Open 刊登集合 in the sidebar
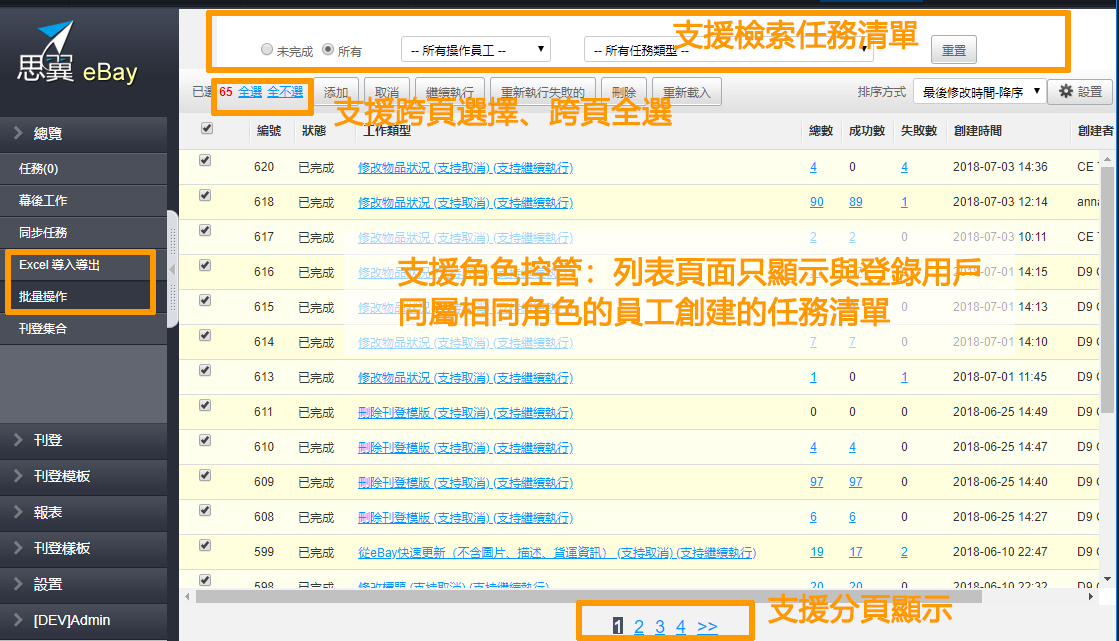 tap(83, 328)
